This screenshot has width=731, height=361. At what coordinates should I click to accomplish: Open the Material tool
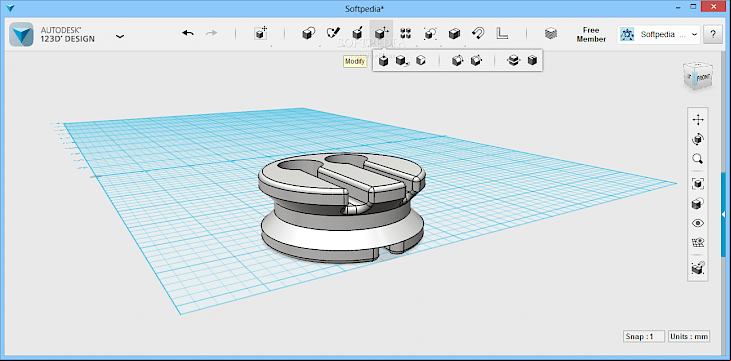tap(551, 33)
